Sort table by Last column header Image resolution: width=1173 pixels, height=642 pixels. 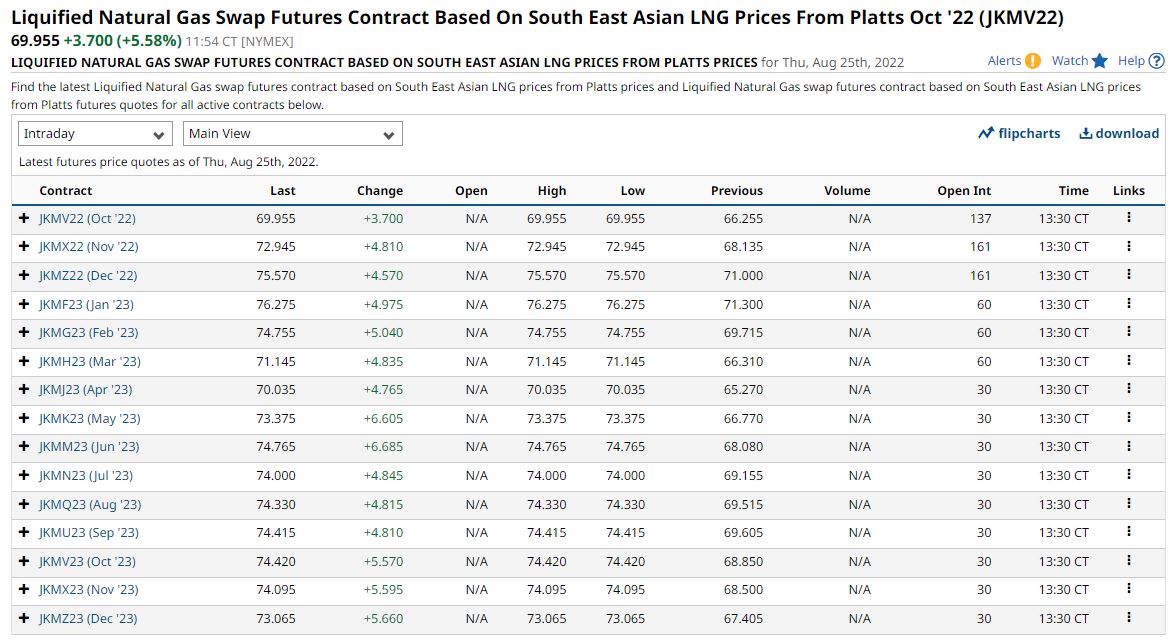[282, 190]
